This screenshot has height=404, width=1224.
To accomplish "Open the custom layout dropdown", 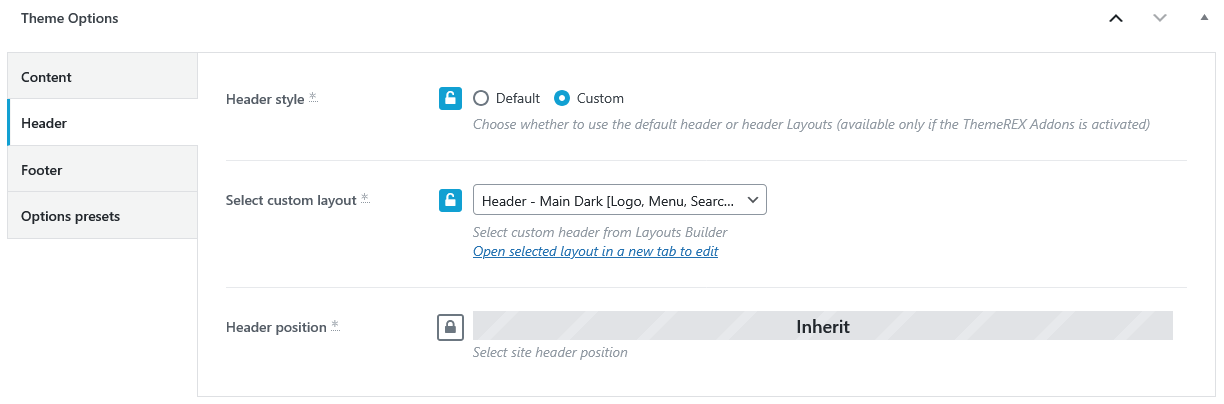I will 619,200.
